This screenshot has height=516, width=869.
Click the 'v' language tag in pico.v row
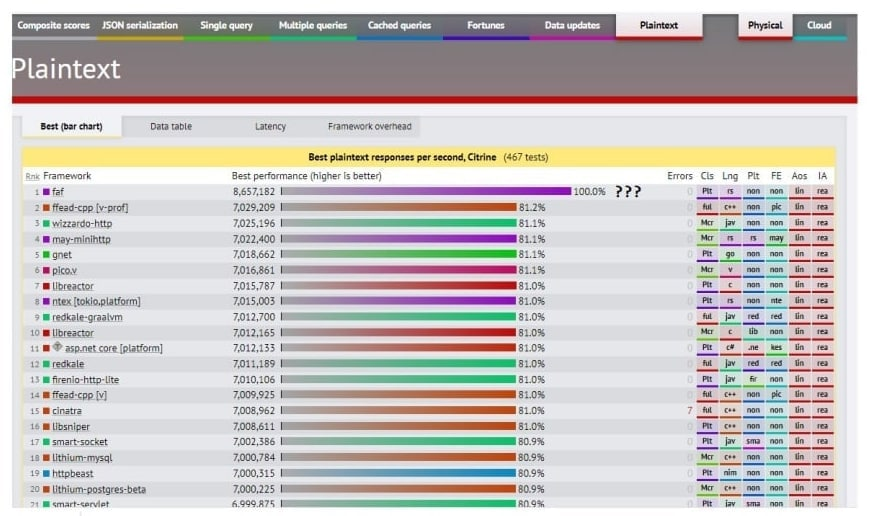tap(730, 269)
